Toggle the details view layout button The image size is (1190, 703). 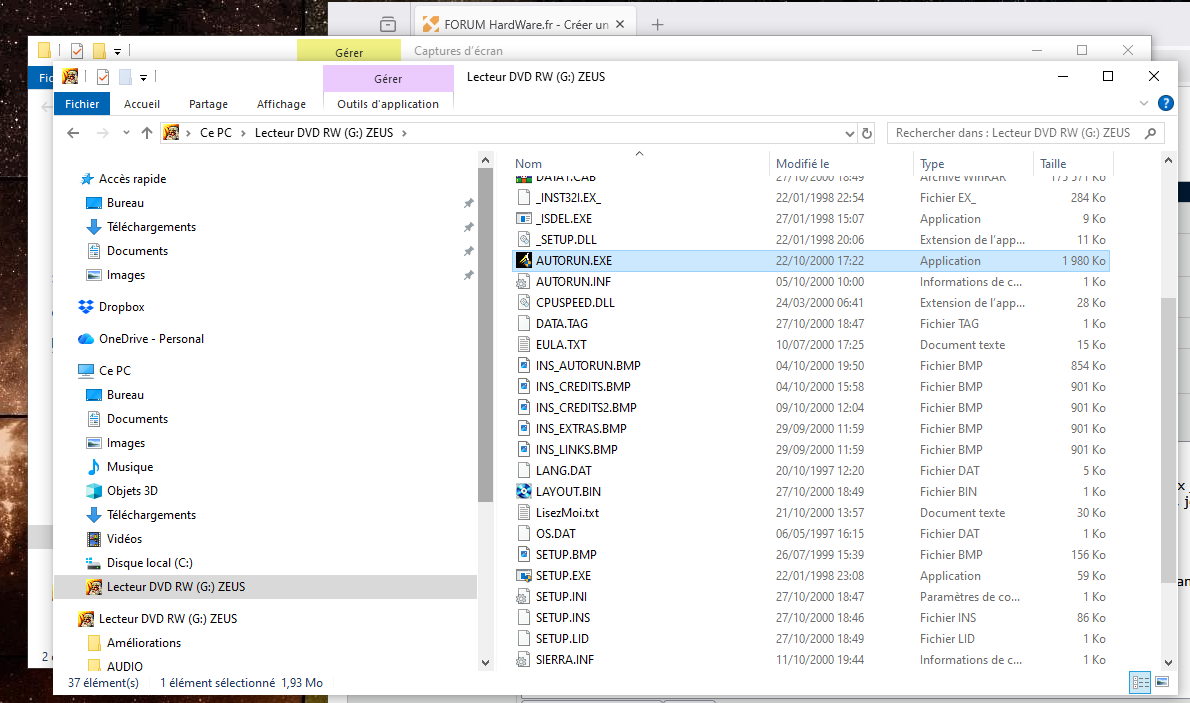tap(1140, 682)
